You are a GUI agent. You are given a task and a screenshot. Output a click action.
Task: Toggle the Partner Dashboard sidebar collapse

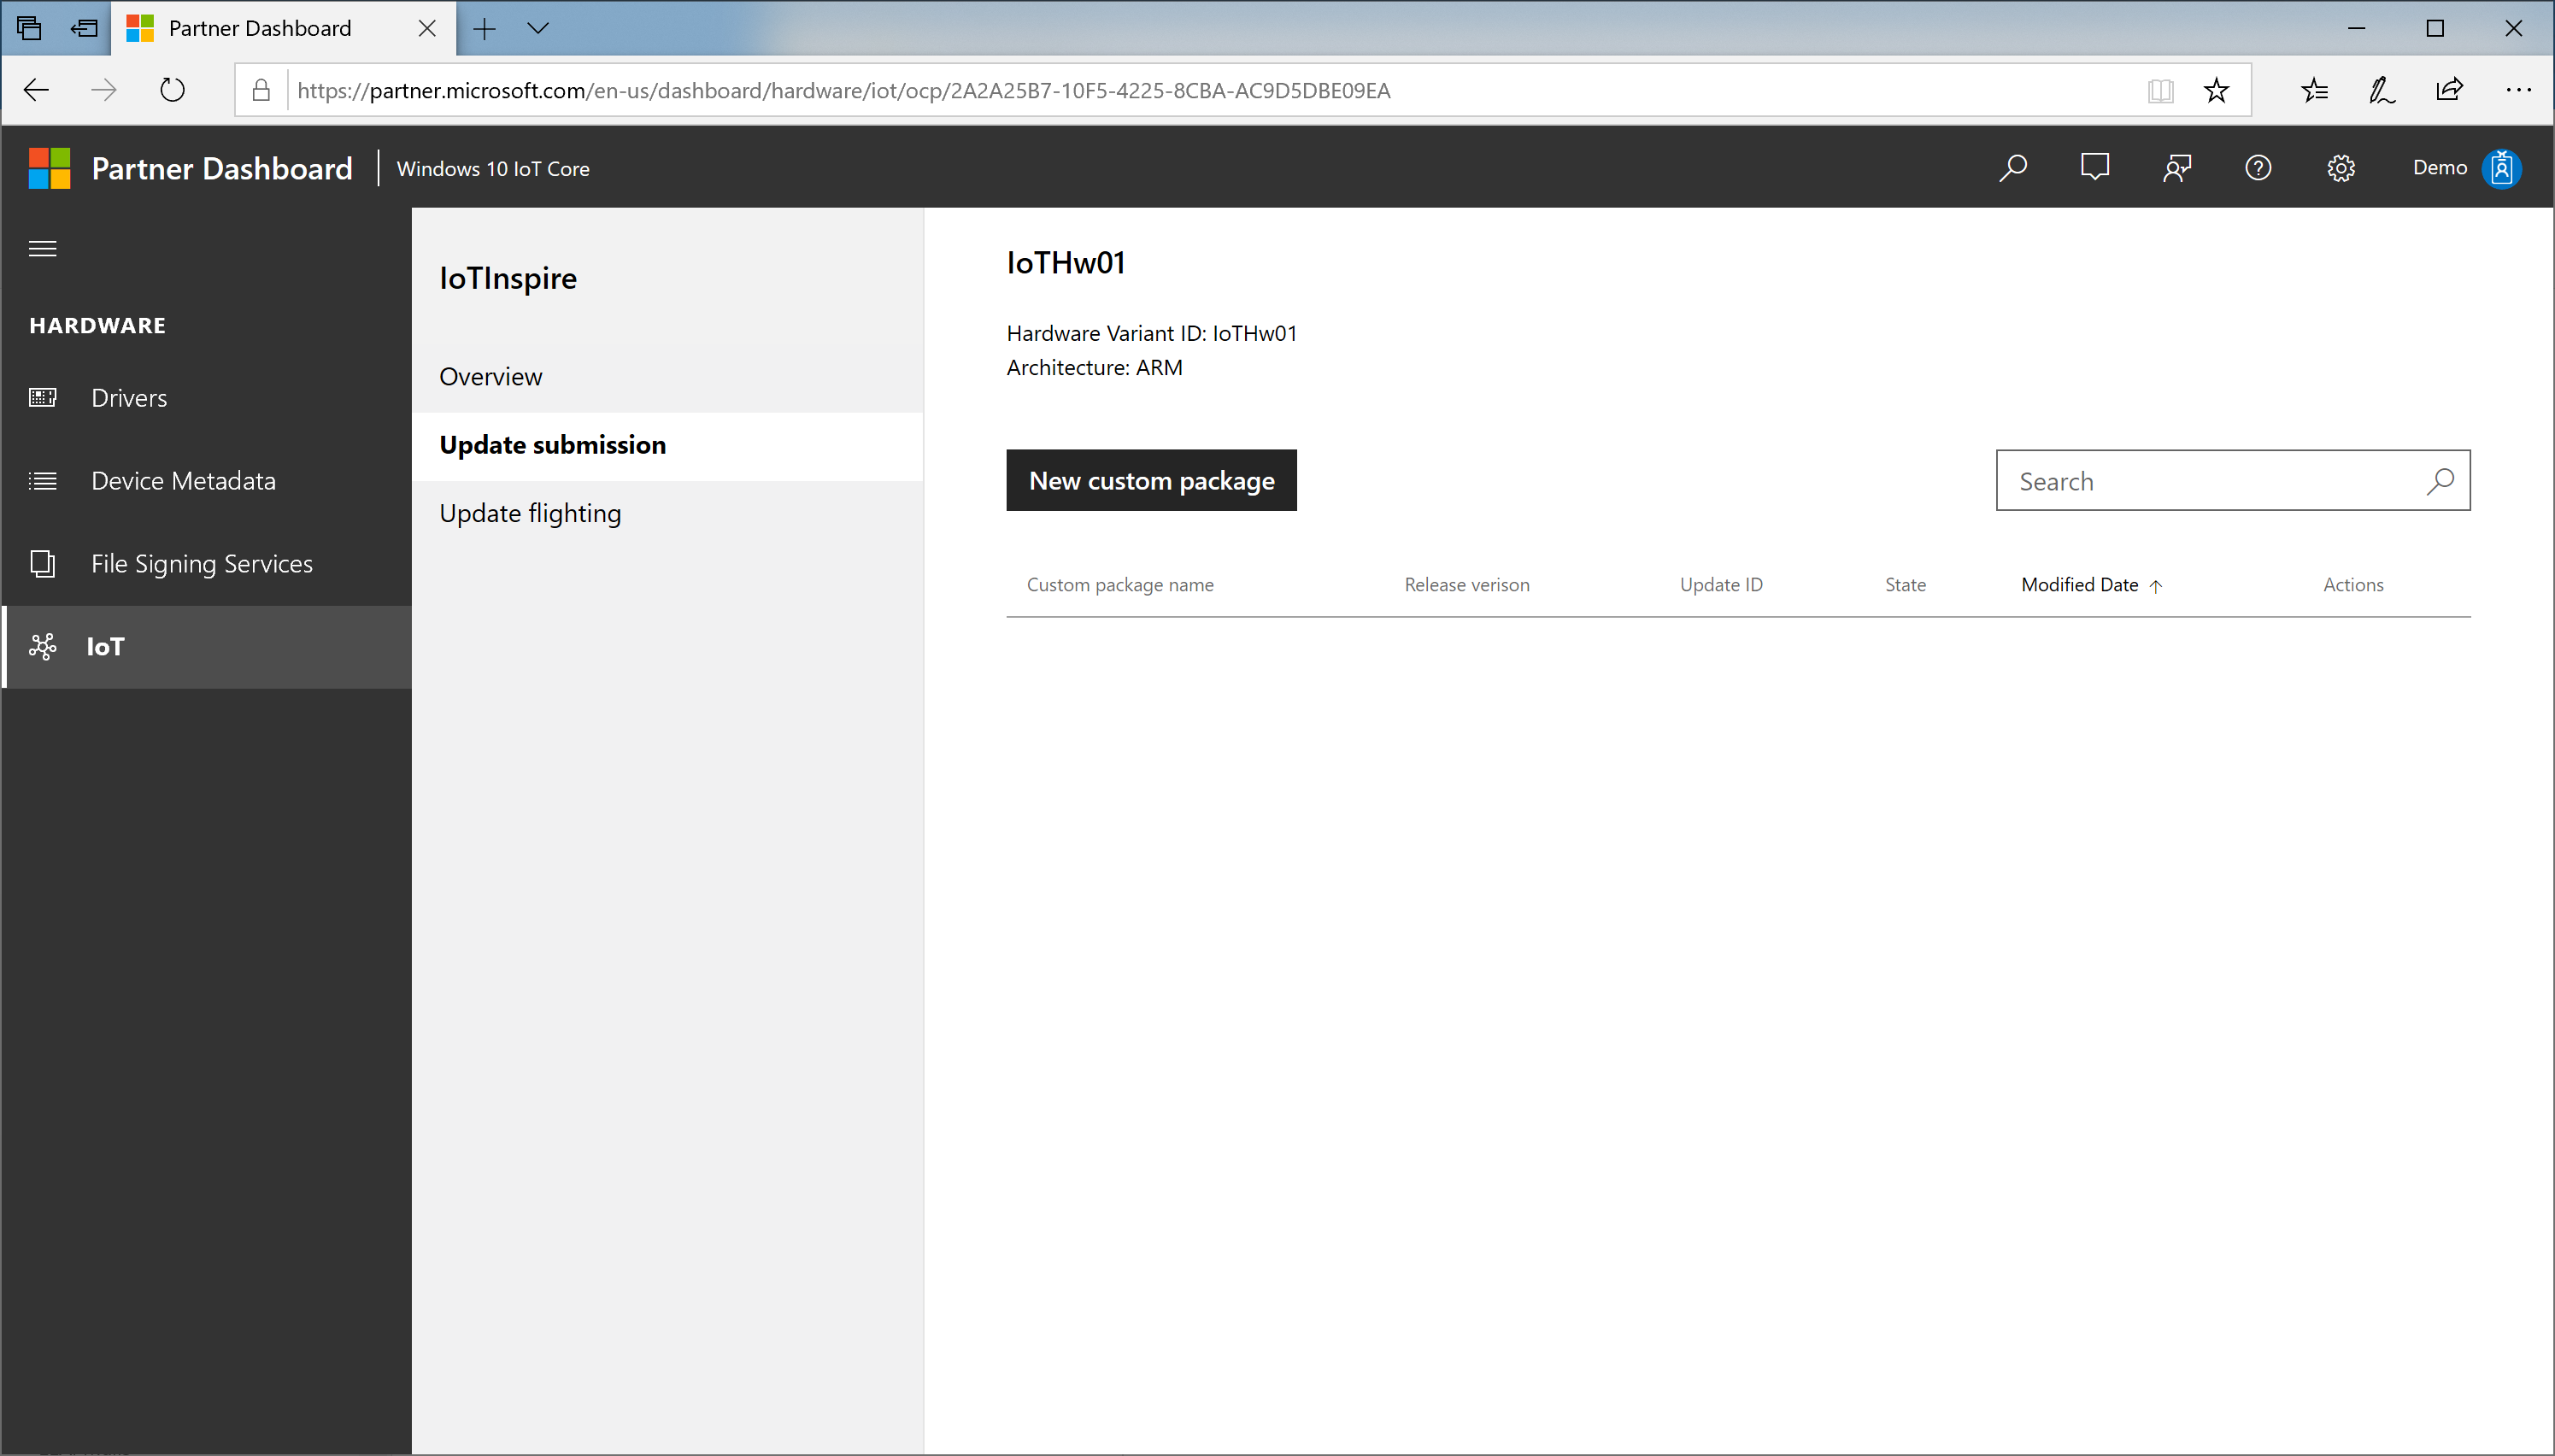[x=42, y=247]
